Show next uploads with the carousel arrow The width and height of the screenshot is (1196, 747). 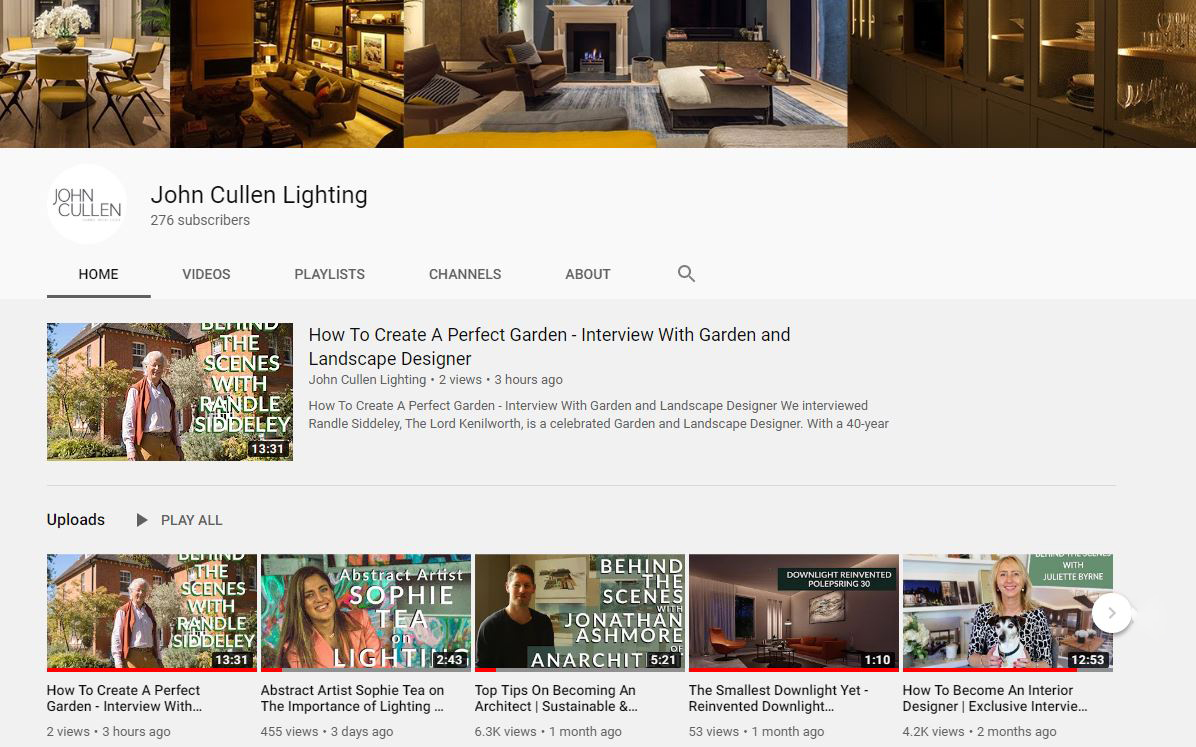point(1111,613)
